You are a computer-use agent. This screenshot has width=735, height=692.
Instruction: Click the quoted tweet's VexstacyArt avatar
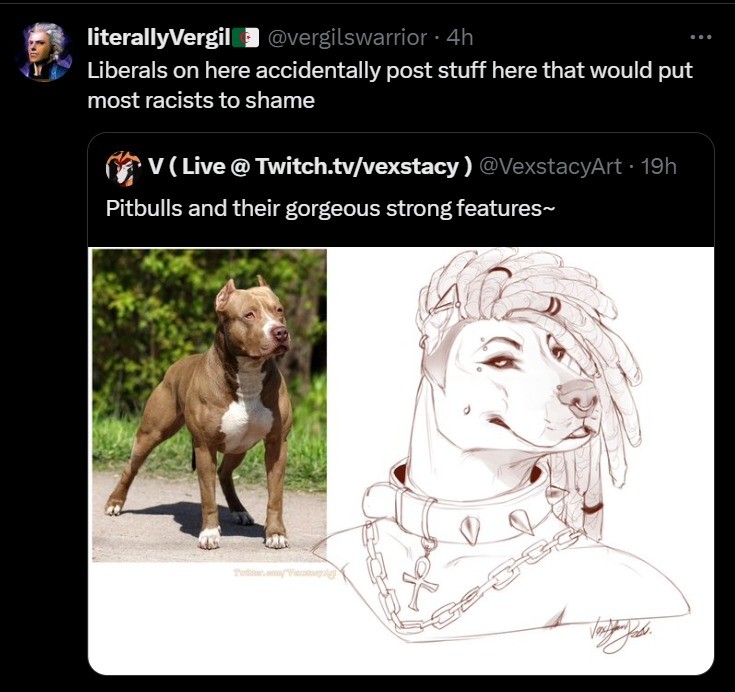[122, 167]
